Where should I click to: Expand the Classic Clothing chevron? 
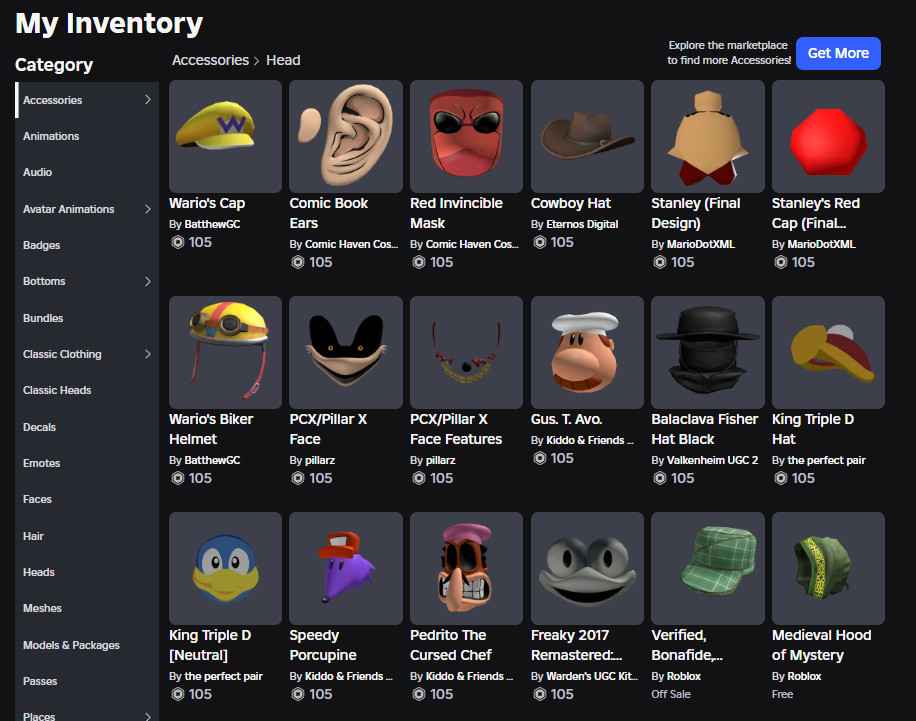pos(148,353)
